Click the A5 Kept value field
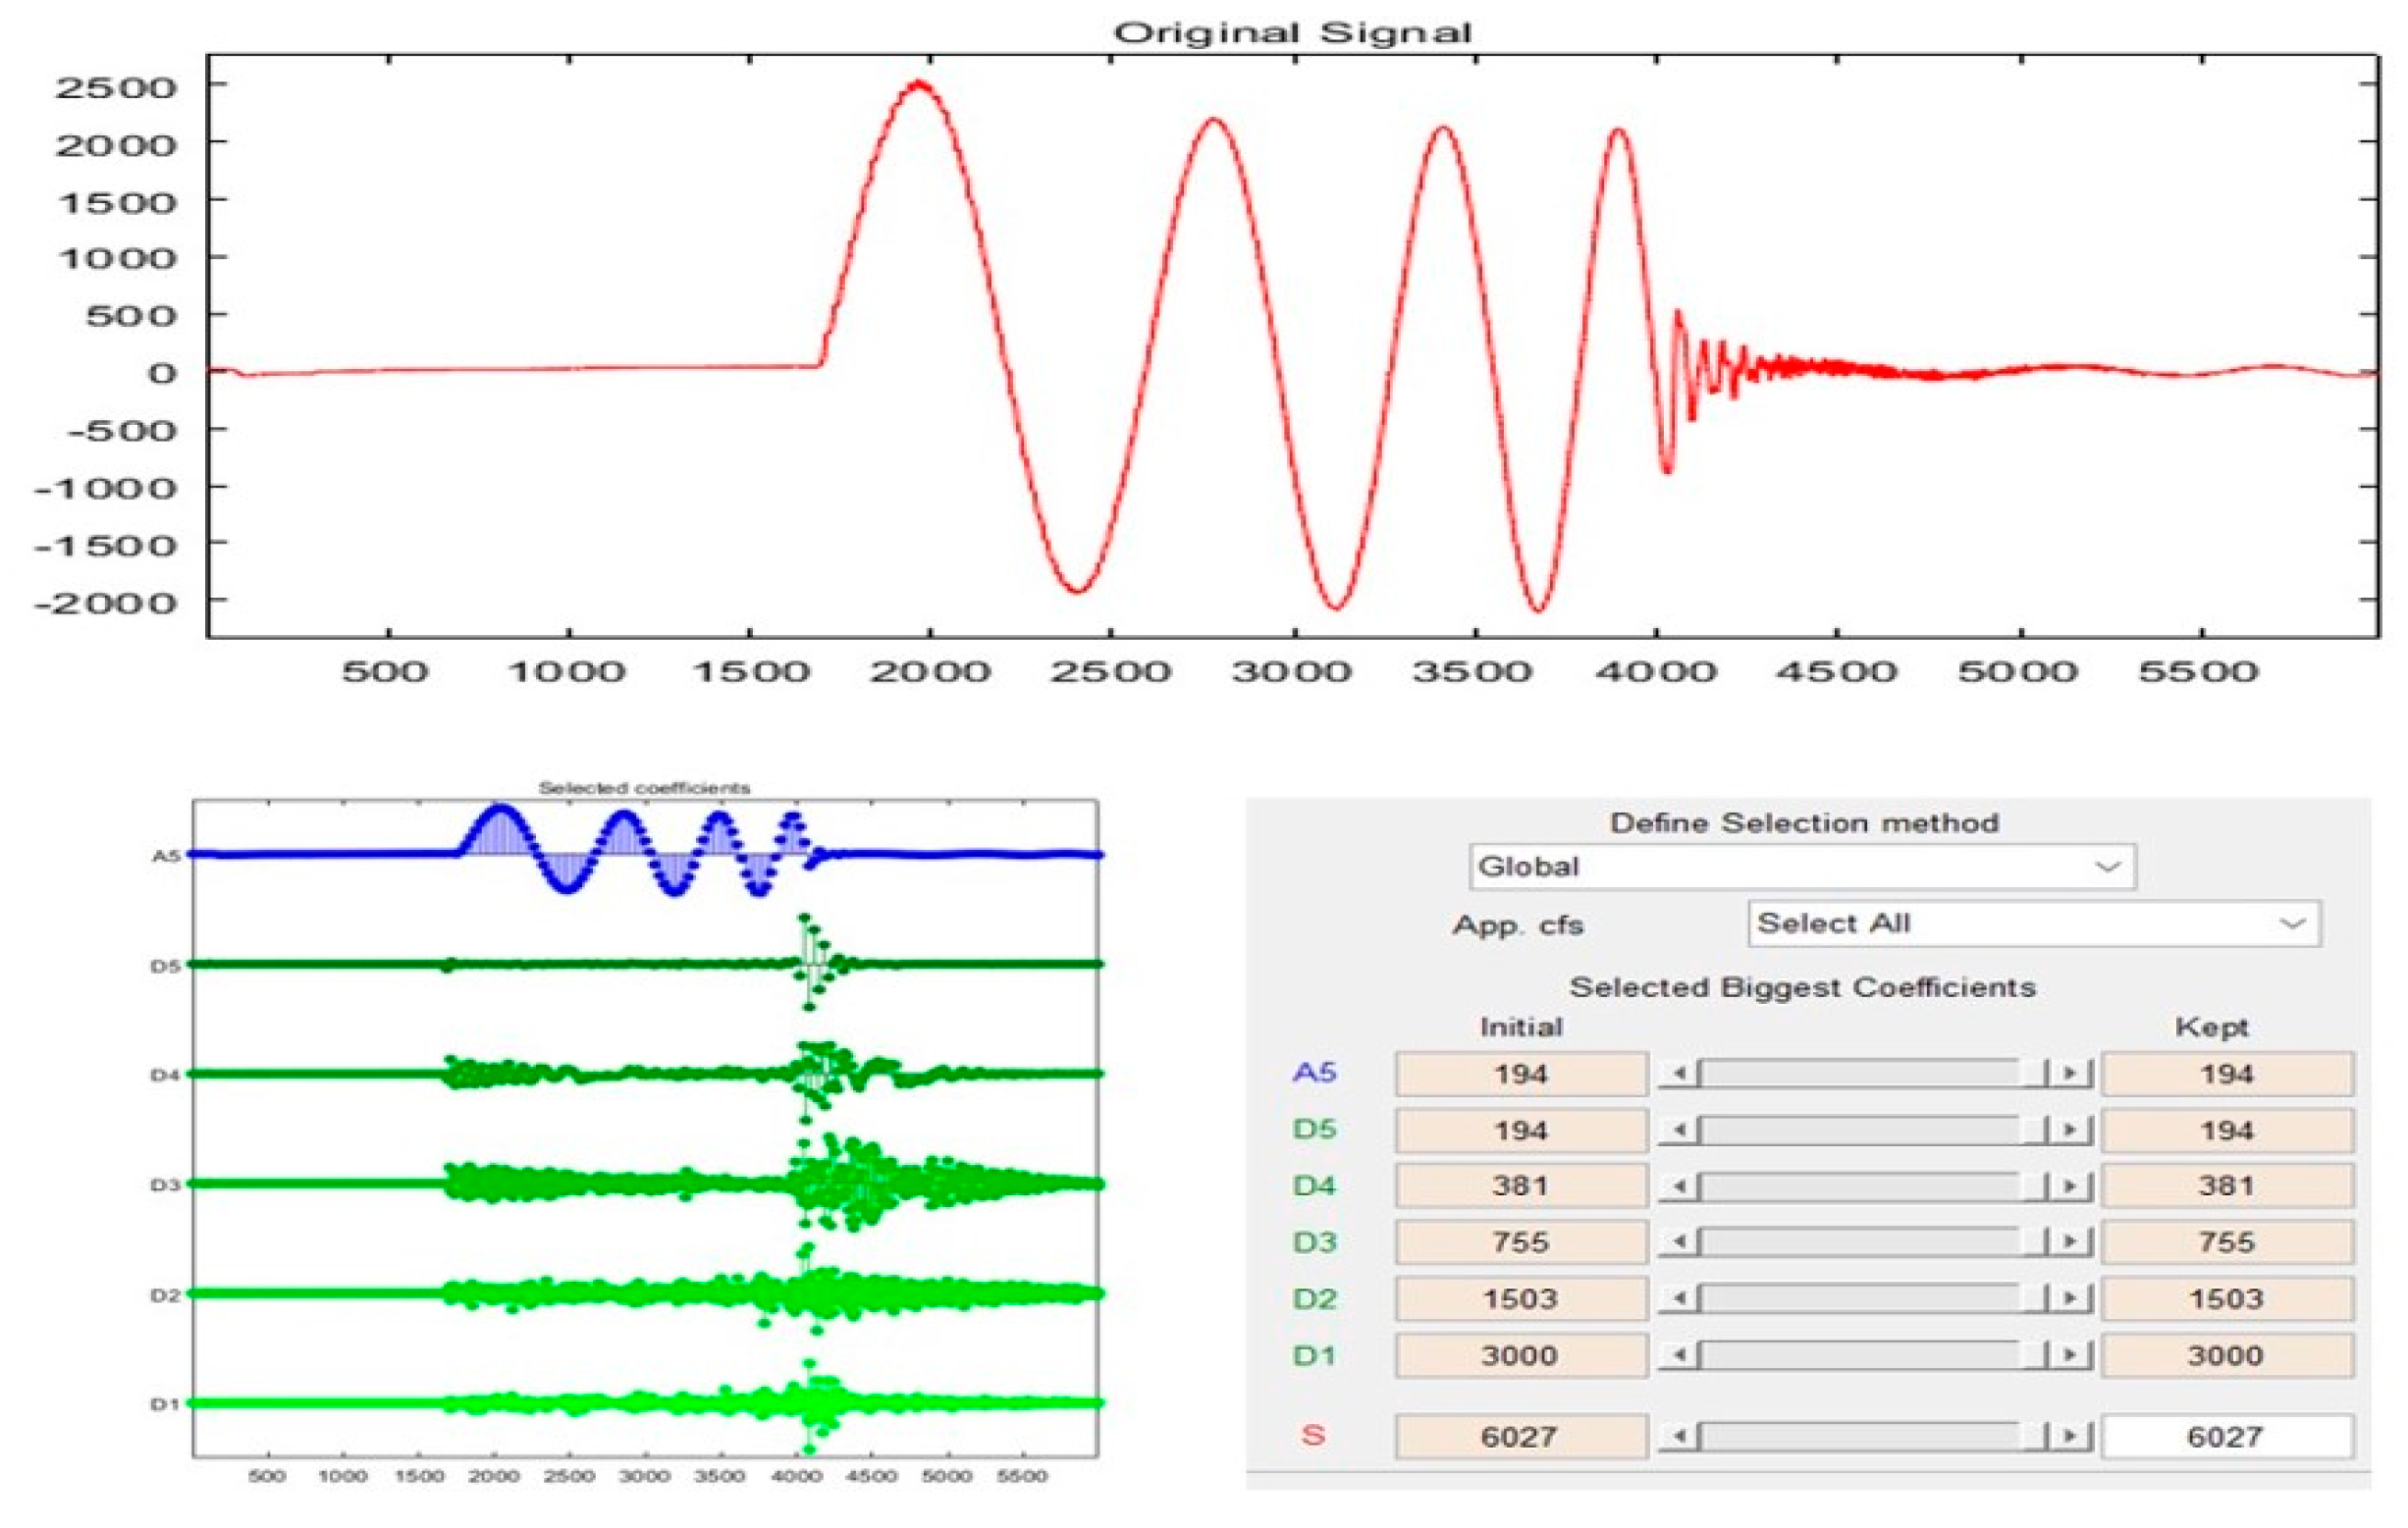Screen dimensions: 2408x1528 (x=2226, y=1074)
